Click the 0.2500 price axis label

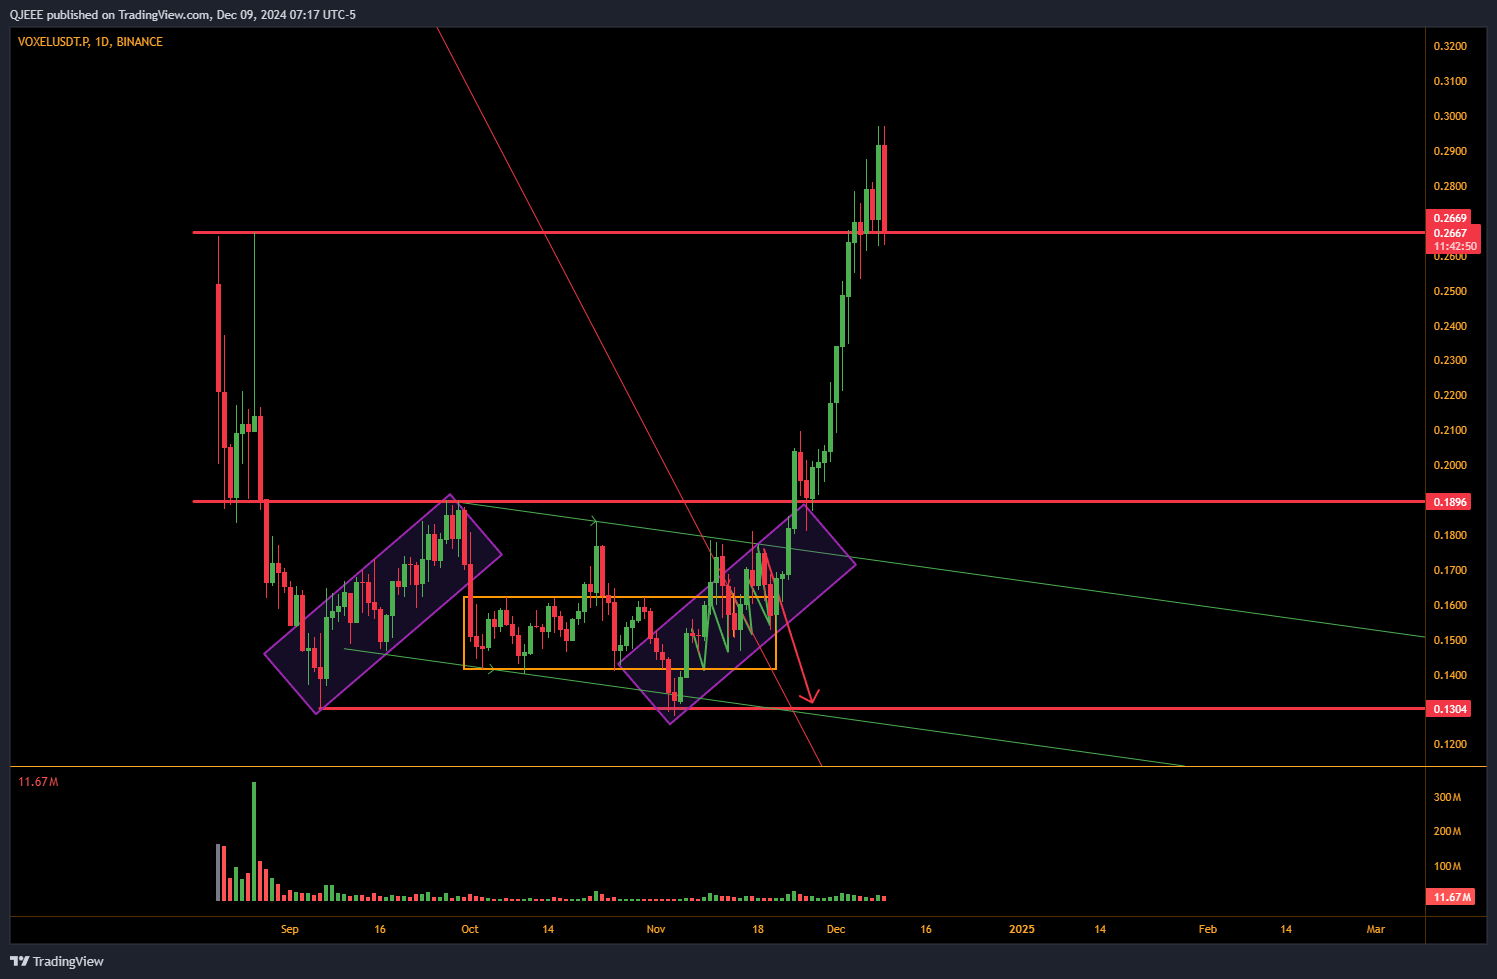[1450, 291]
